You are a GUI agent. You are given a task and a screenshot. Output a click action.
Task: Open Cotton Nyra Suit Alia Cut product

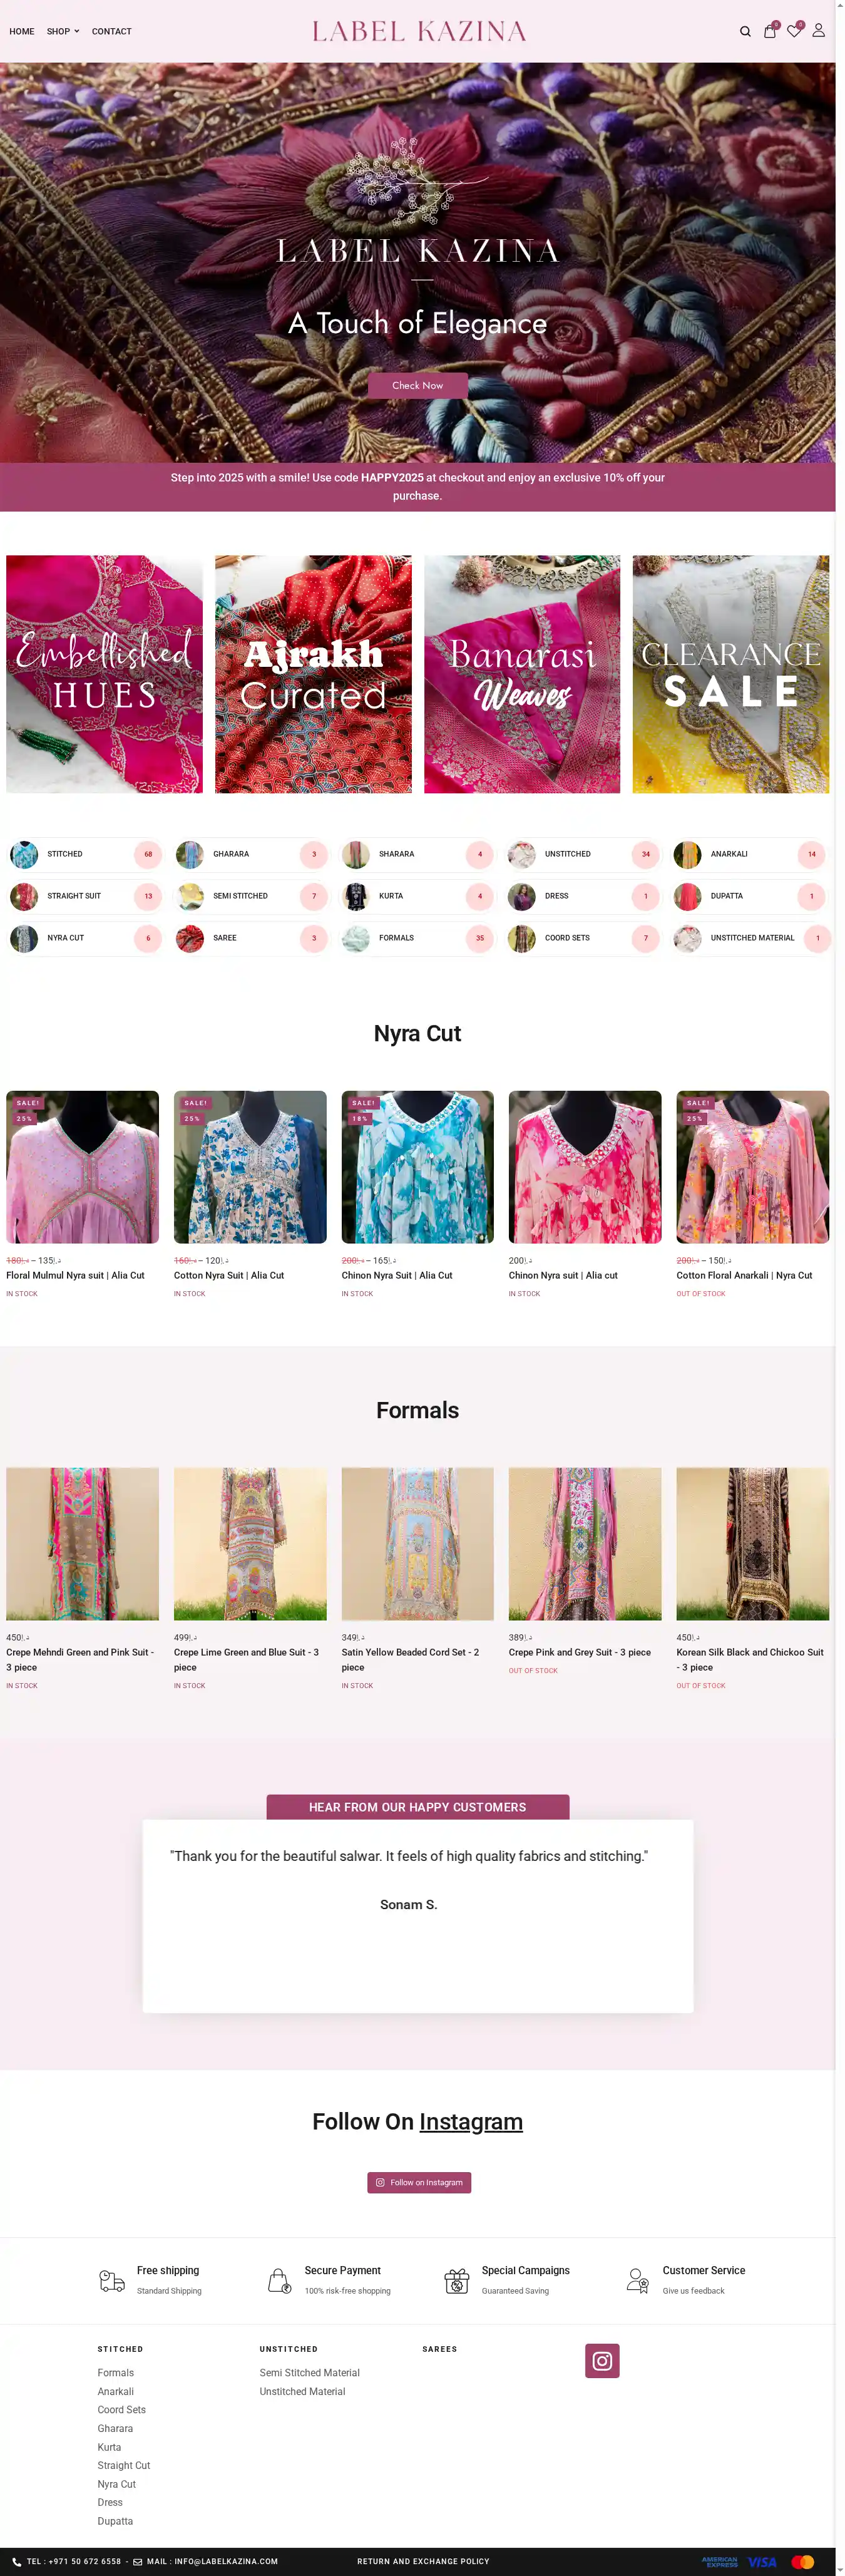tap(229, 1275)
